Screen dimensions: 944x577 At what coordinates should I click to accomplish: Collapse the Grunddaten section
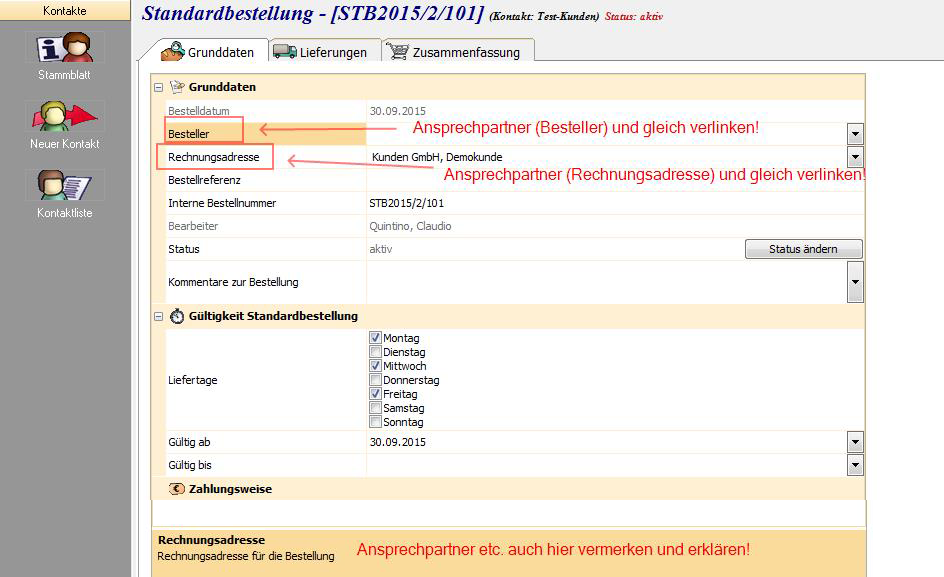pos(158,88)
